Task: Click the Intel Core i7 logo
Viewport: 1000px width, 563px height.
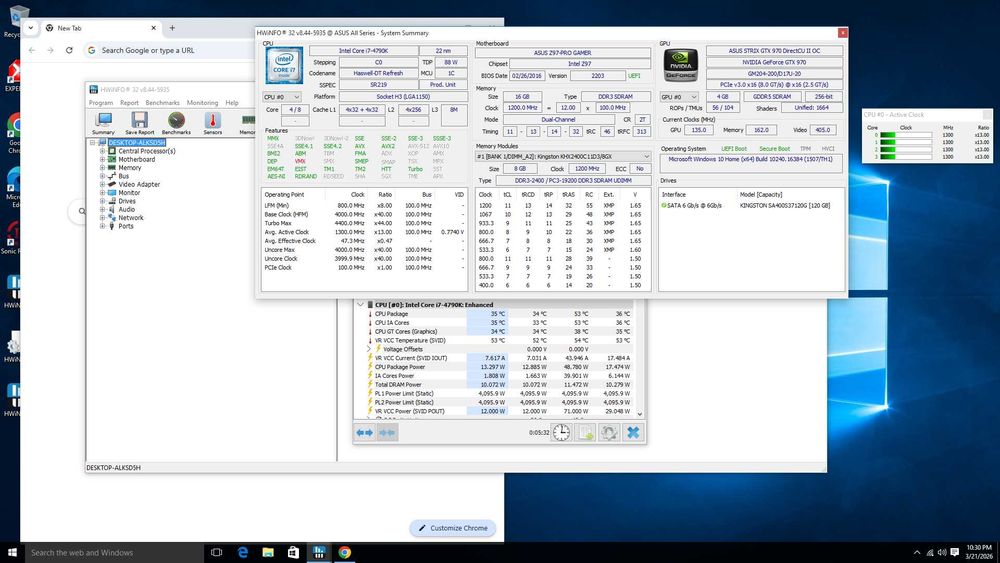Action: click(284, 65)
